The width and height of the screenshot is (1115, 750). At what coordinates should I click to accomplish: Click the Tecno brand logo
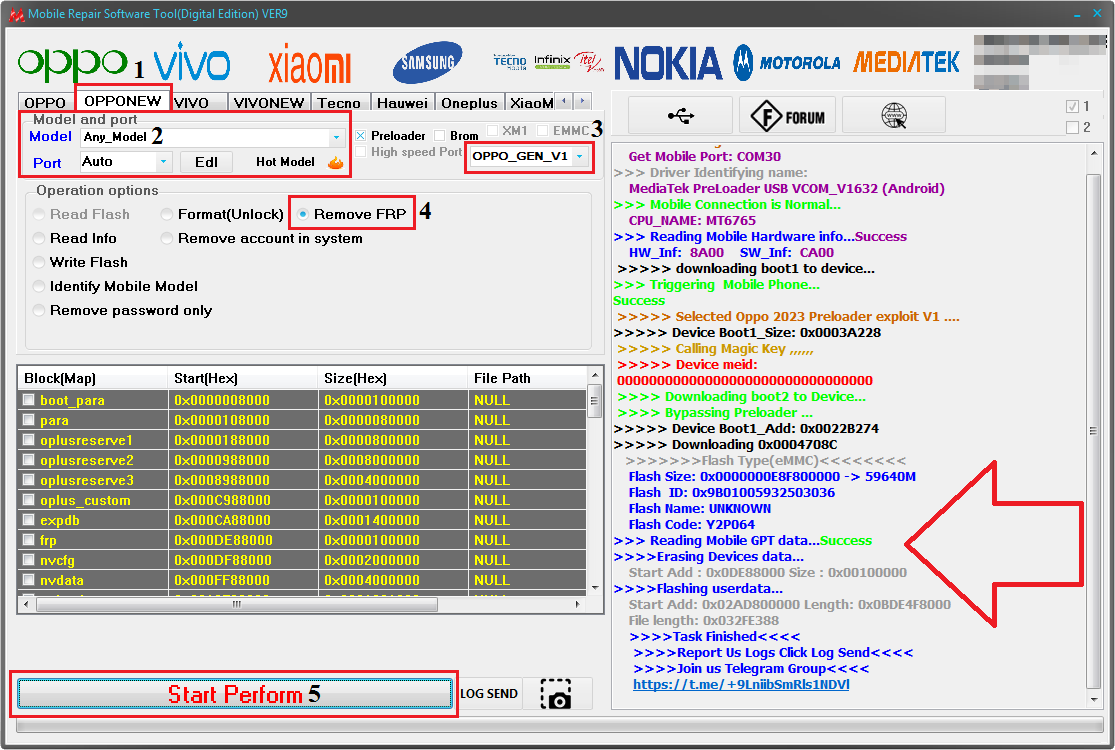(509, 63)
